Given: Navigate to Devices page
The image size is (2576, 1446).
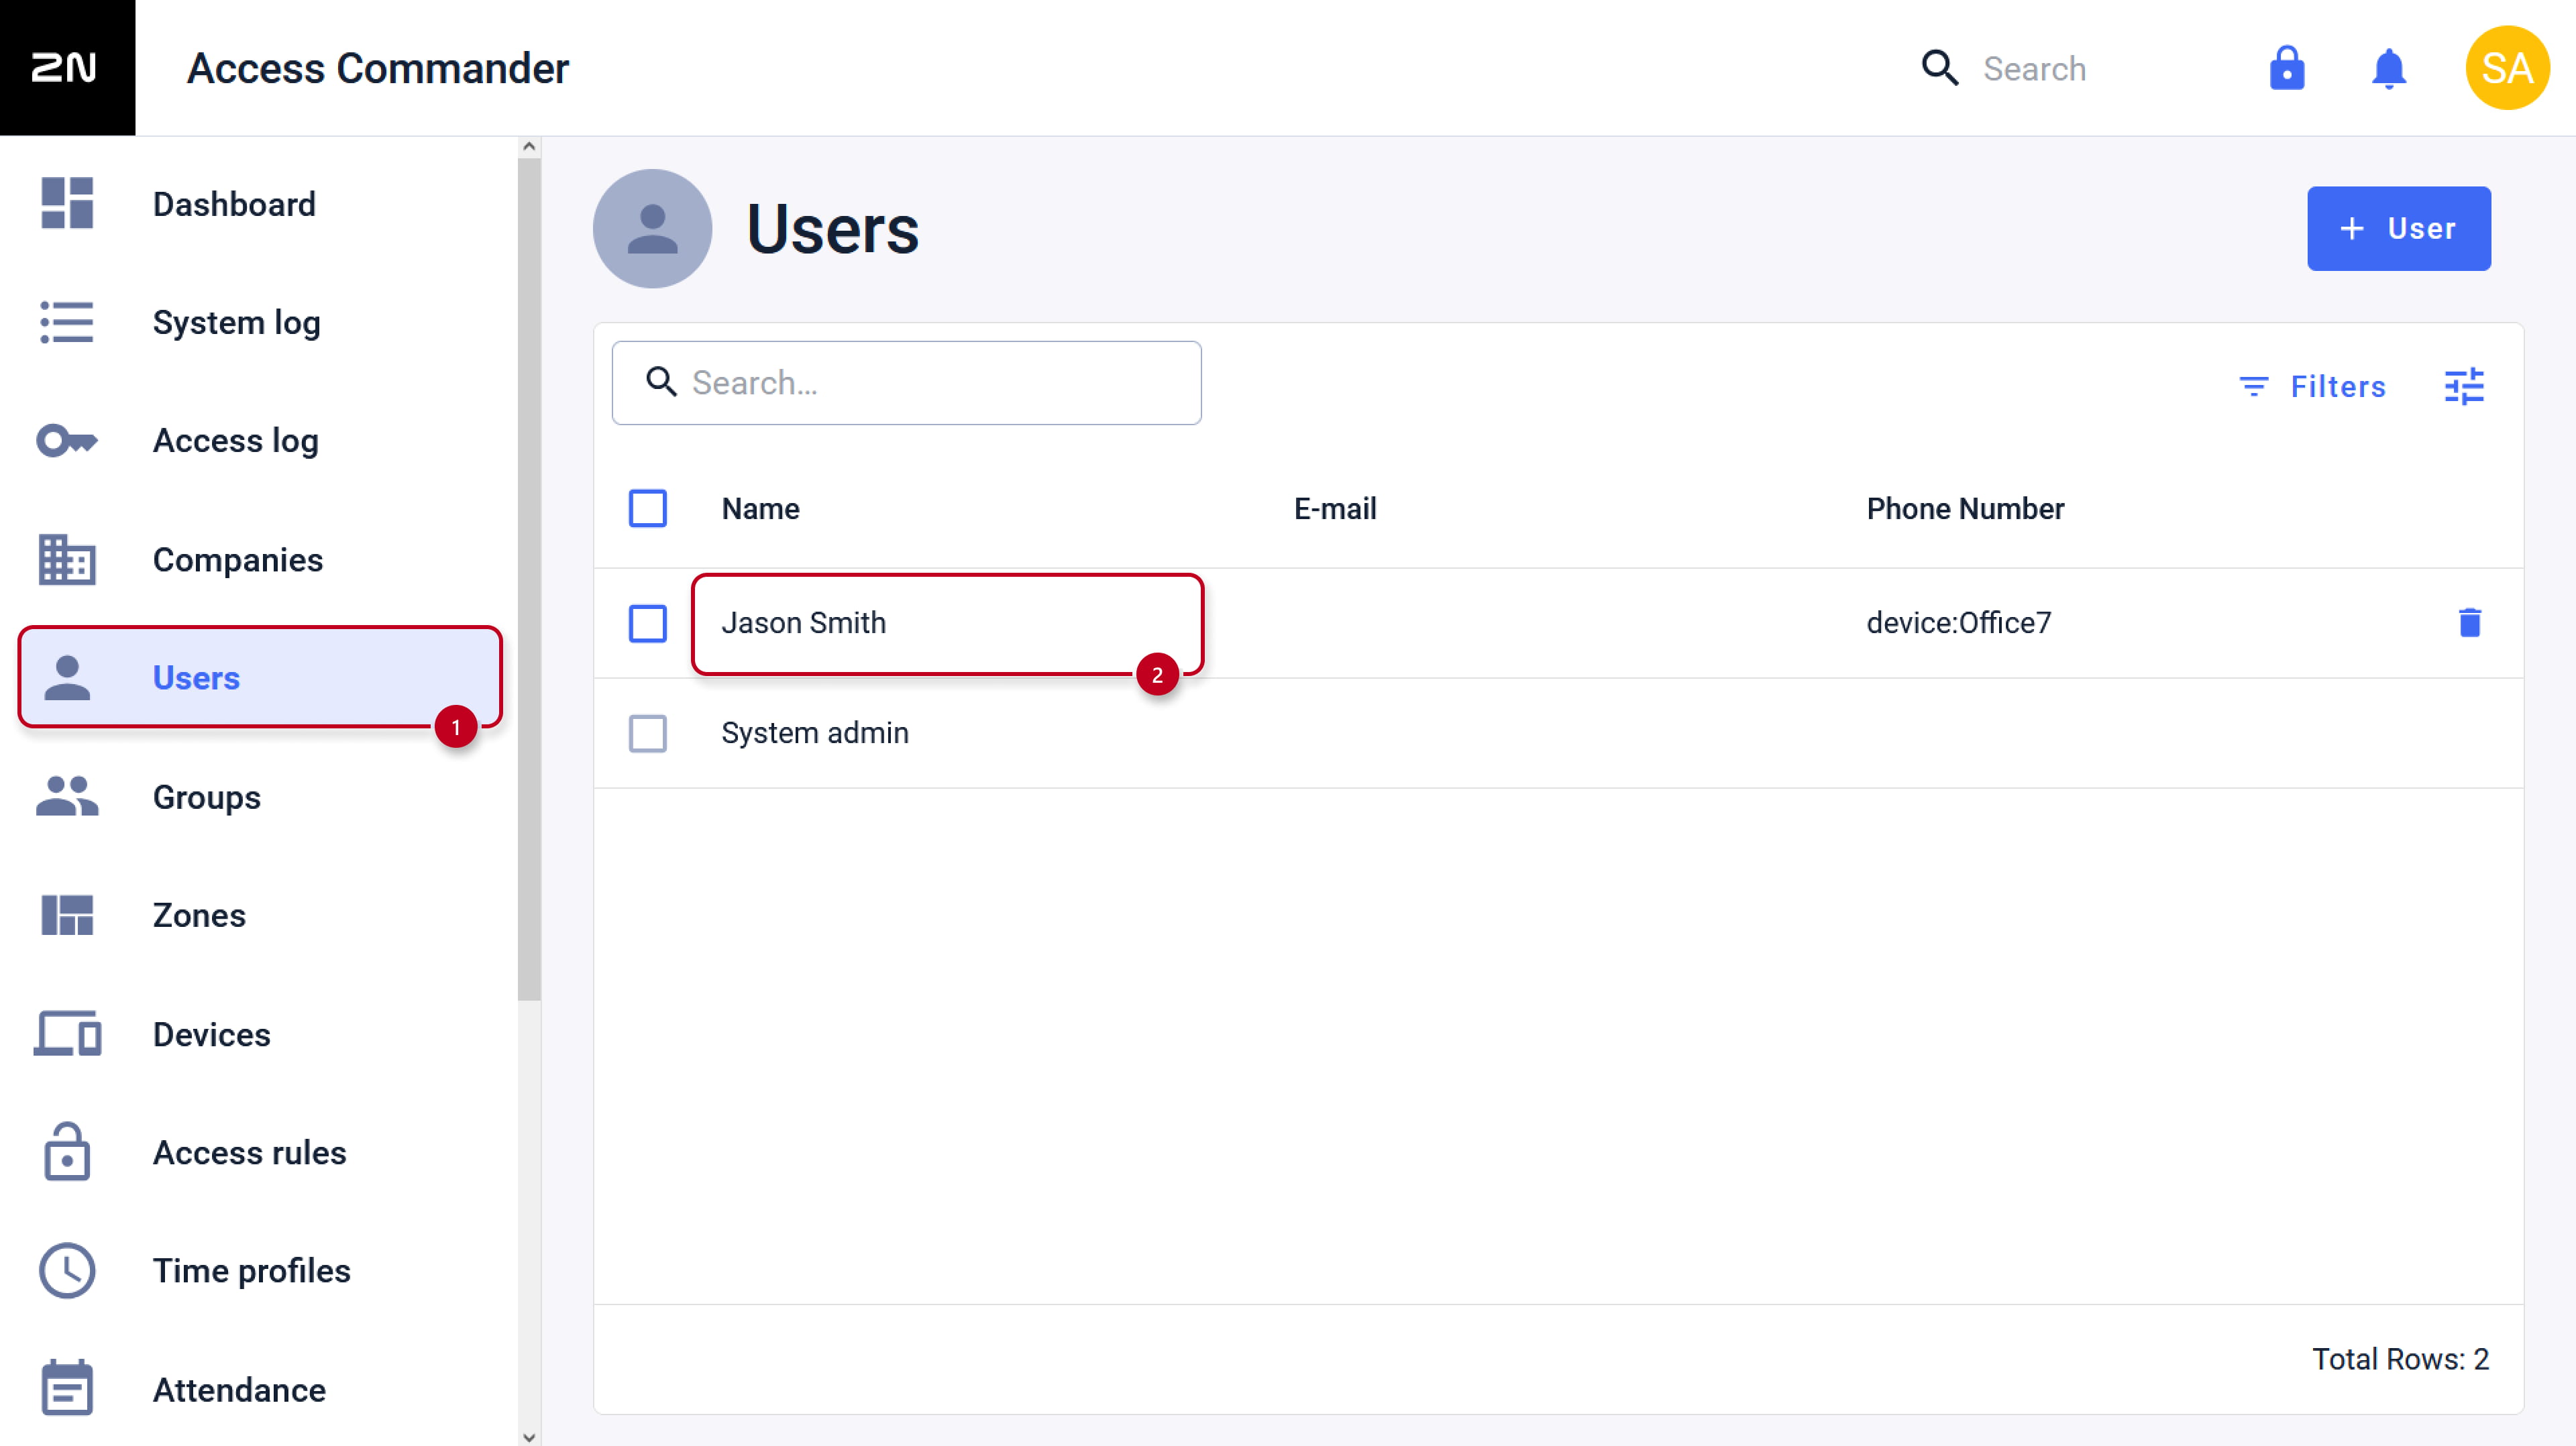Looking at the screenshot, I should pos(211,1034).
